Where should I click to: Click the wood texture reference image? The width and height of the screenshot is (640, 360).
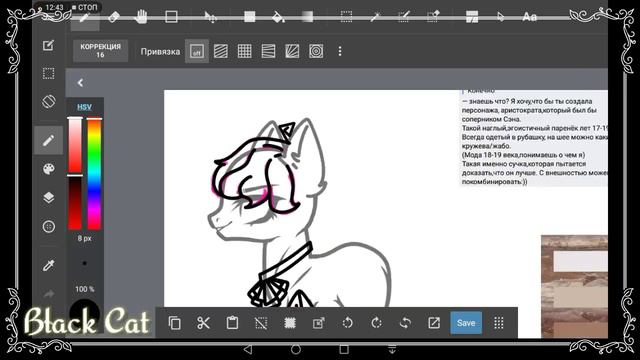(574, 287)
